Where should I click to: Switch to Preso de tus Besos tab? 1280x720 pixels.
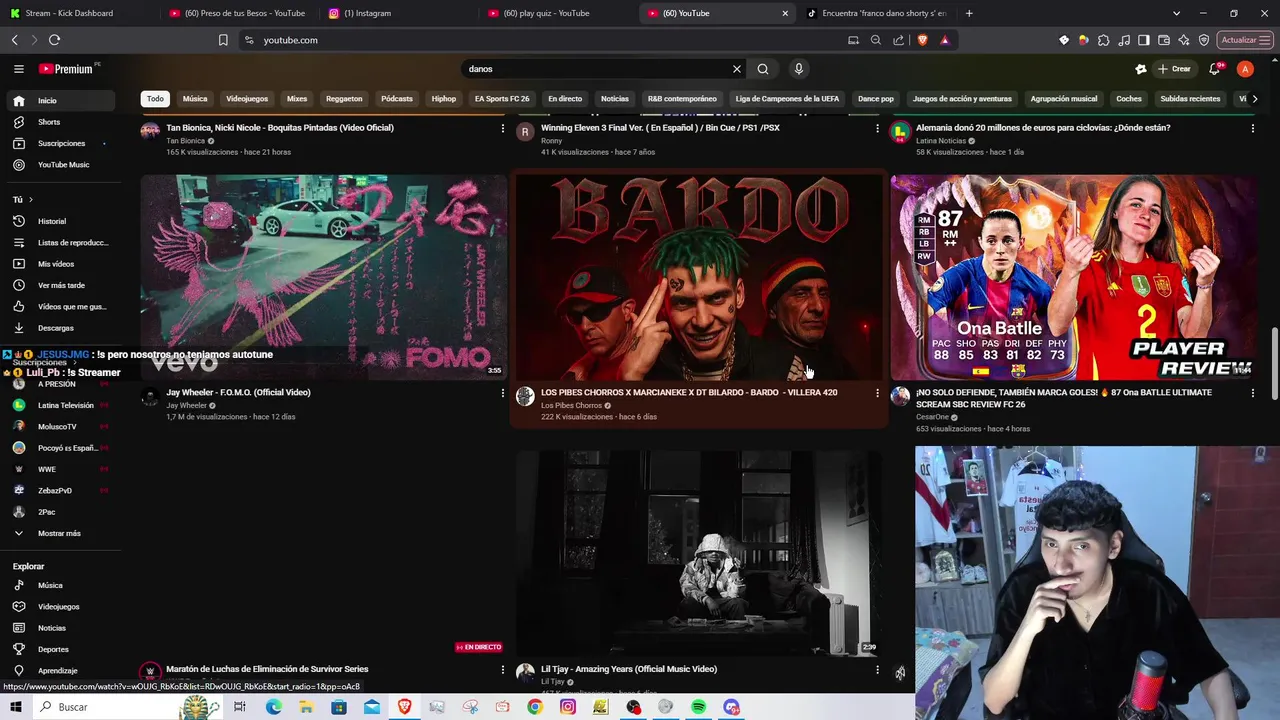[x=240, y=13]
